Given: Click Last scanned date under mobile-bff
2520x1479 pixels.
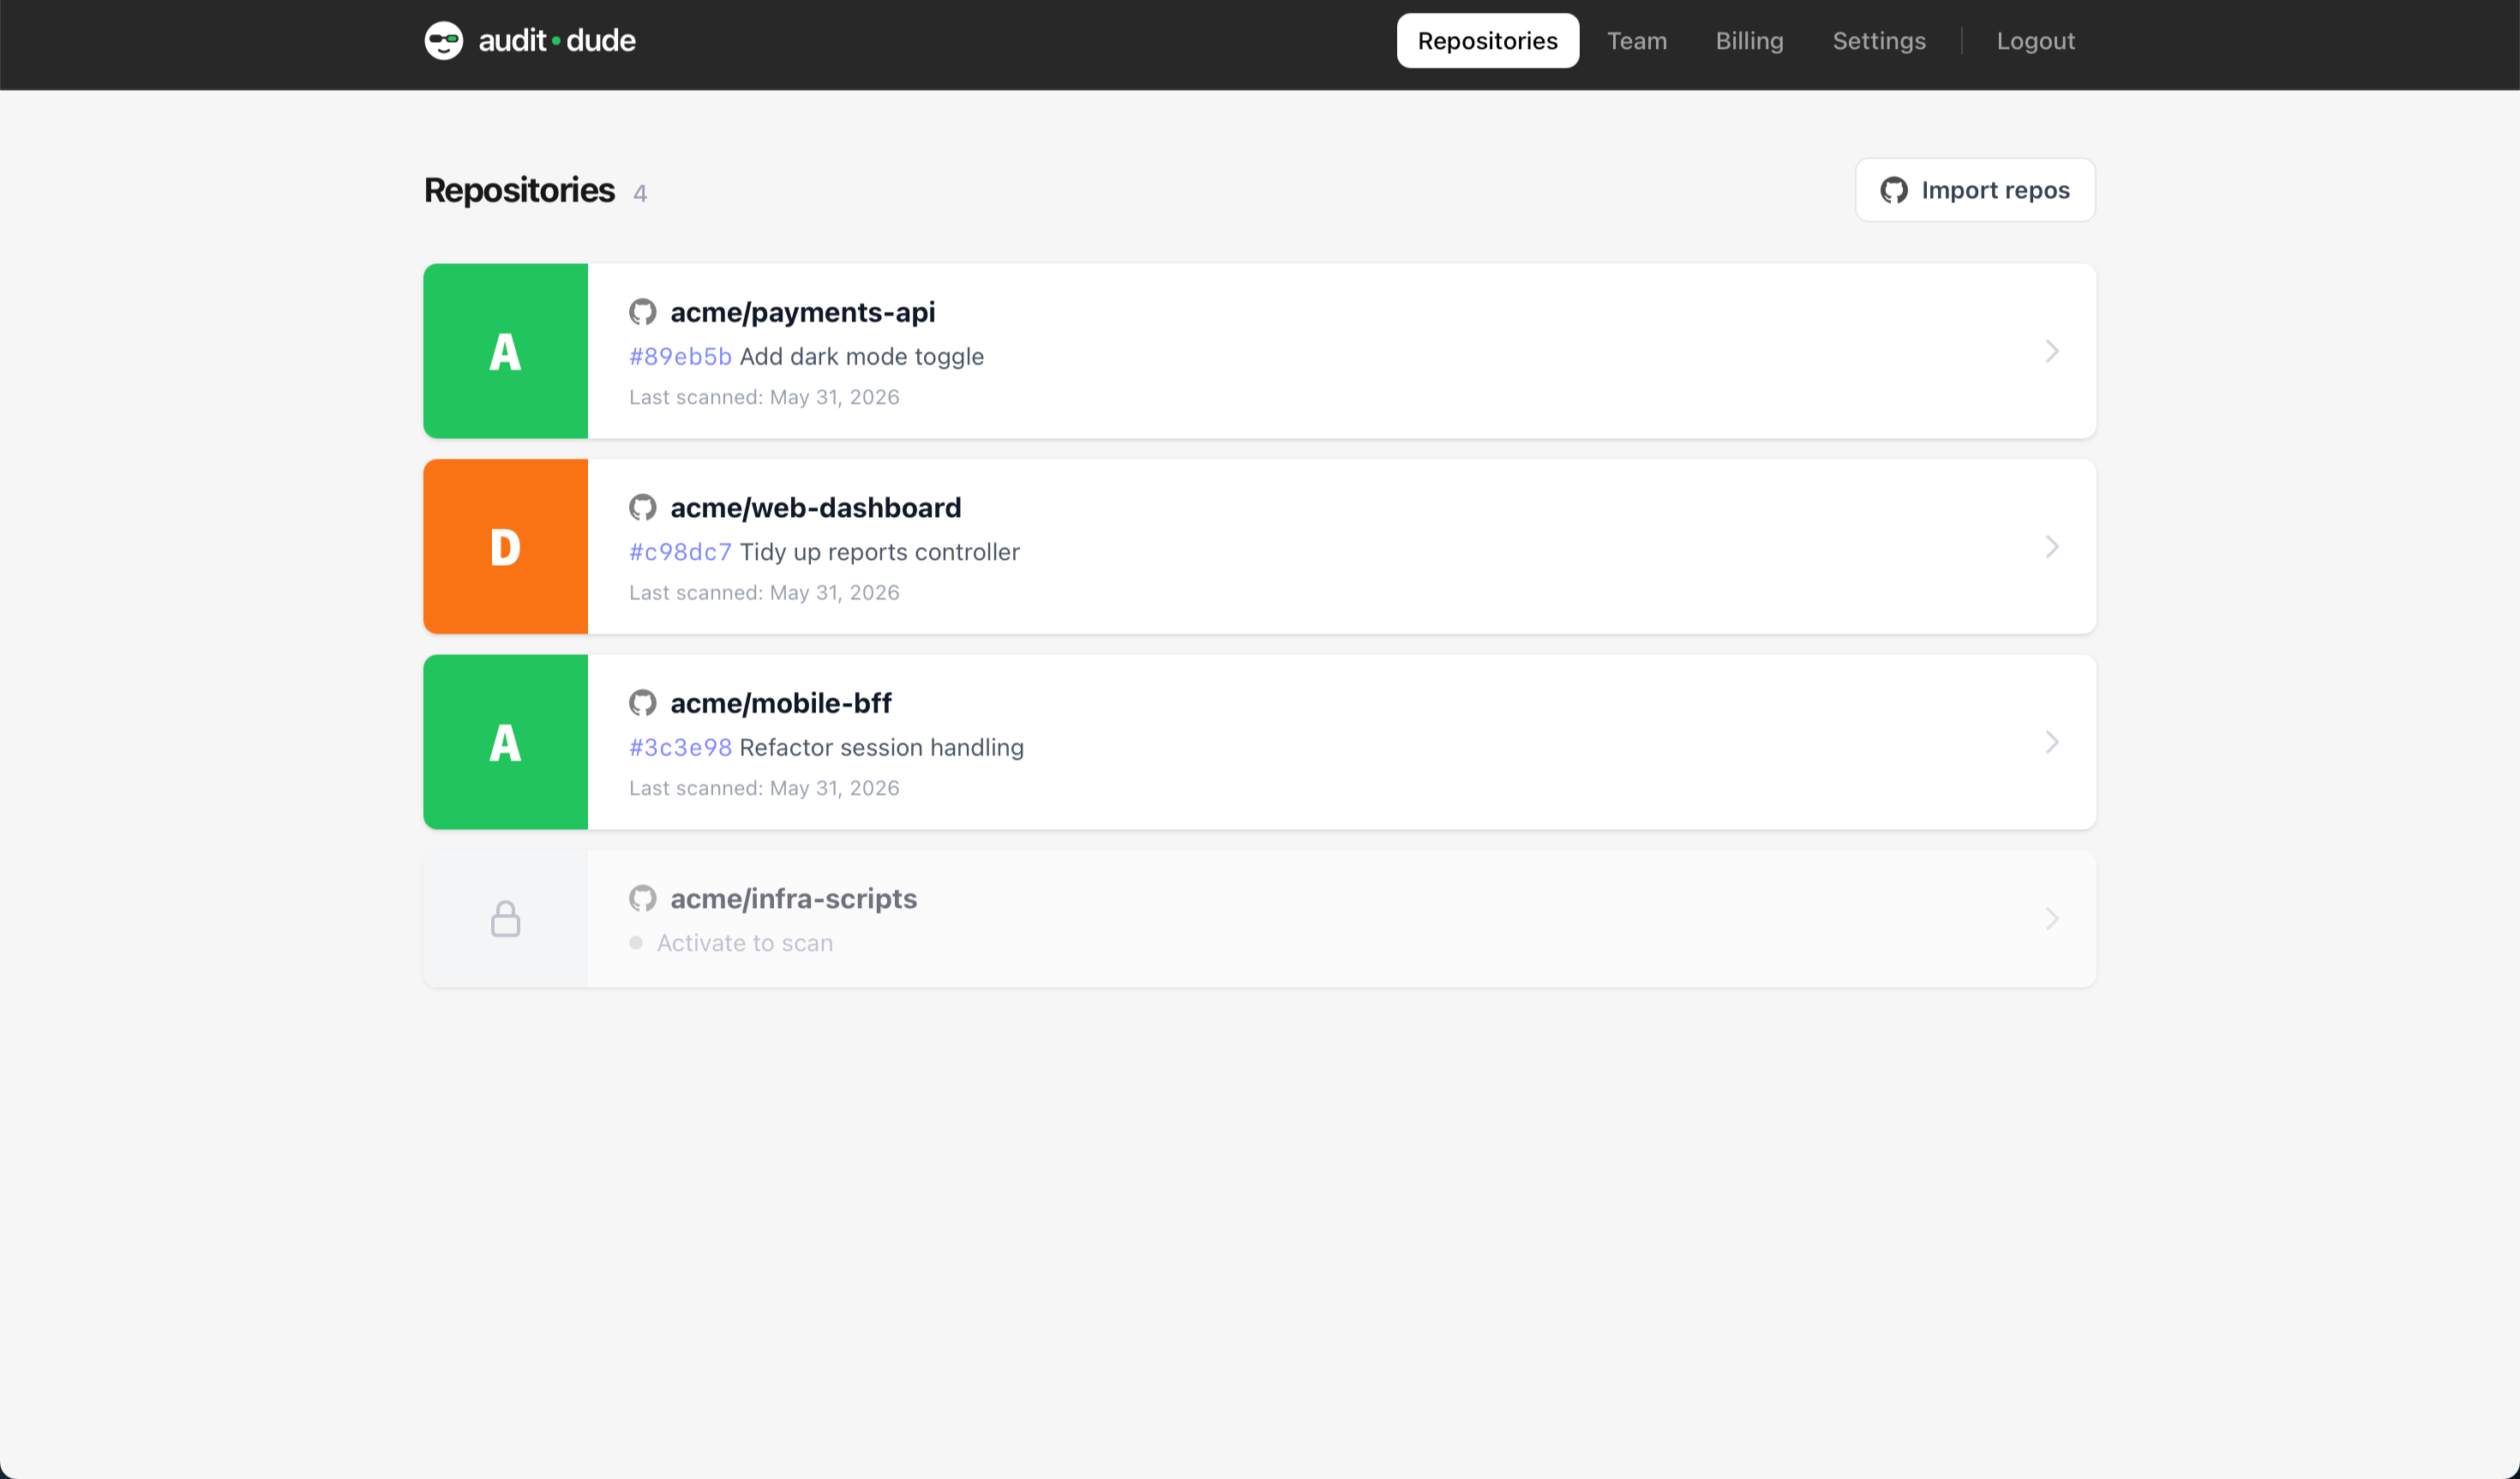Looking at the screenshot, I should [x=764, y=788].
